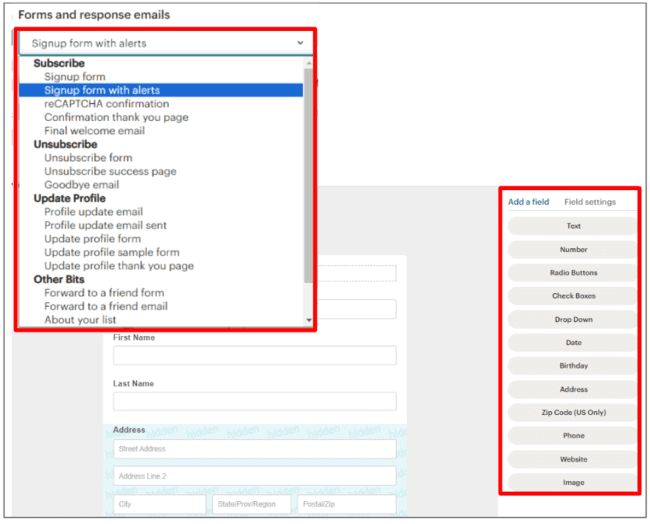This screenshot has height=524, width=650.
Task: Add a Drop Down field
Action: (x=573, y=319)
